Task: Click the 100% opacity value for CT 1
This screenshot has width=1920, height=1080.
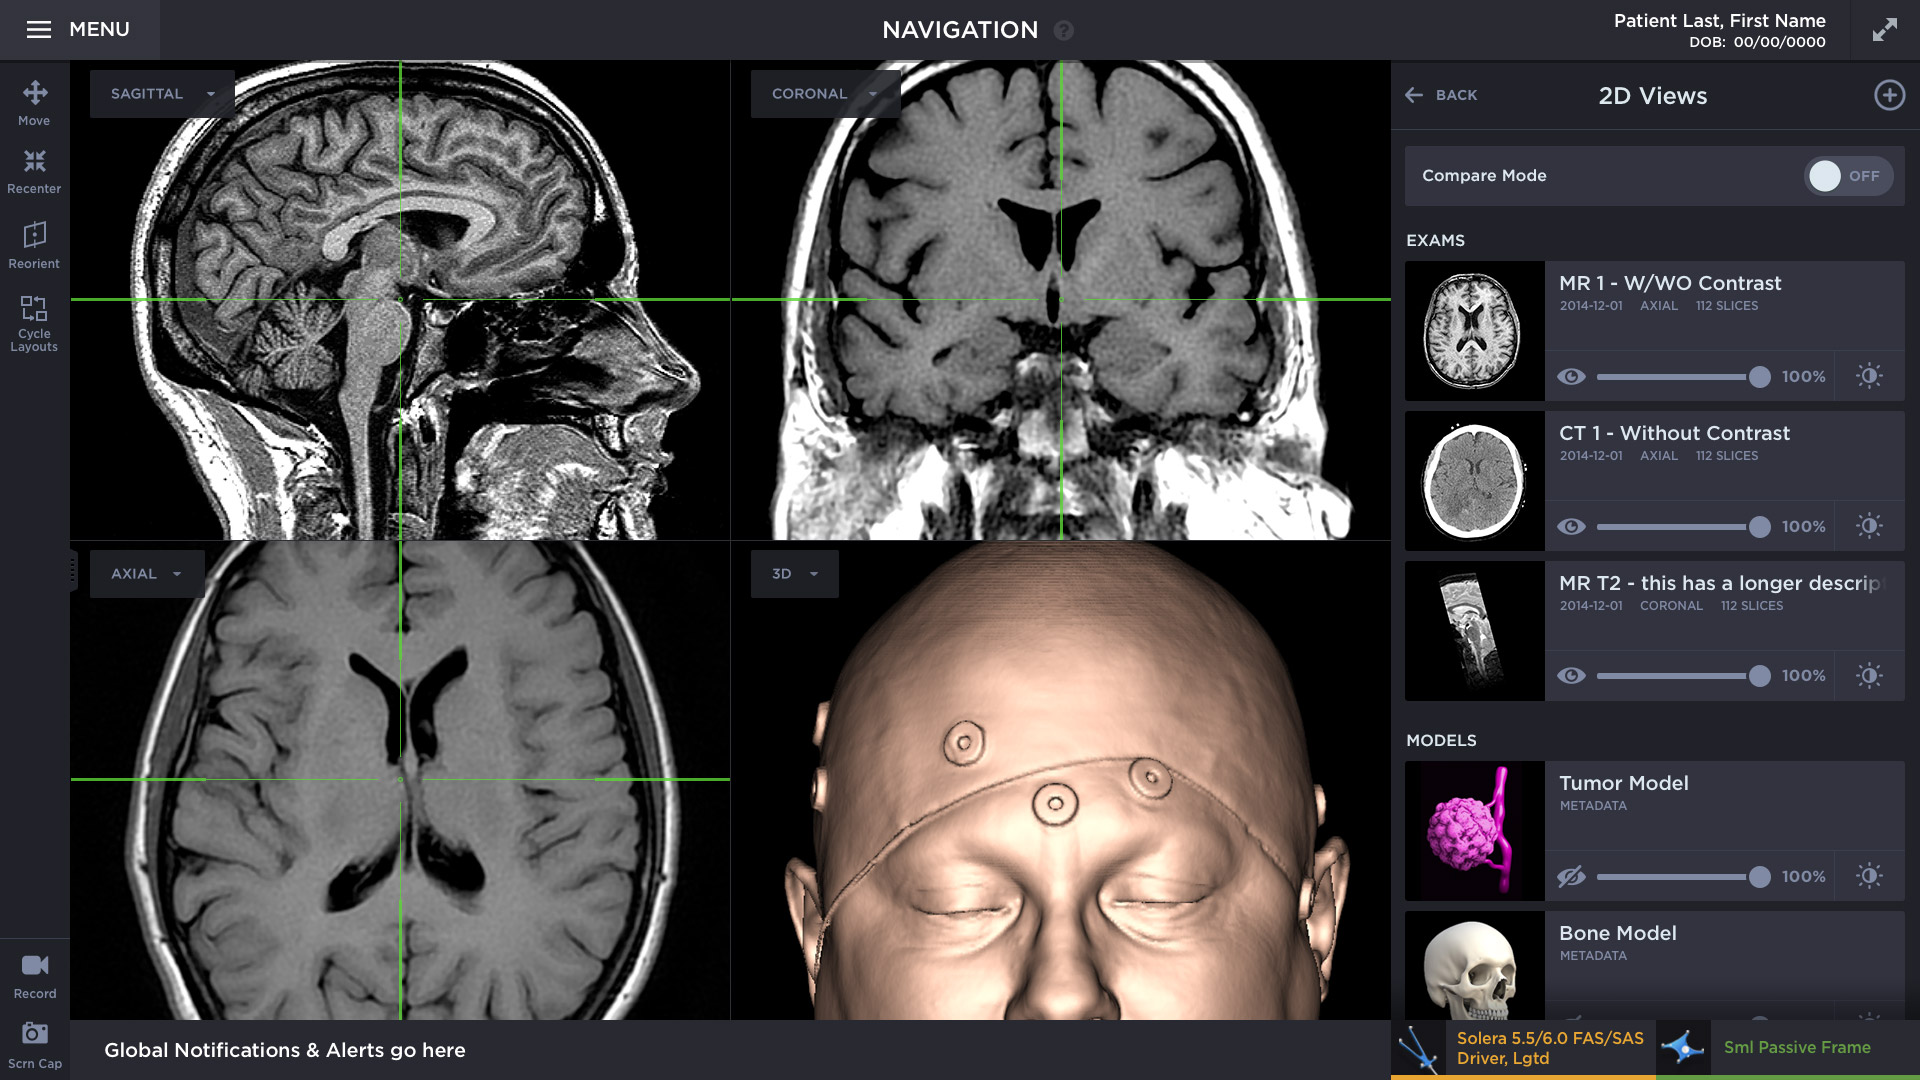Action: coord(1803,527)
